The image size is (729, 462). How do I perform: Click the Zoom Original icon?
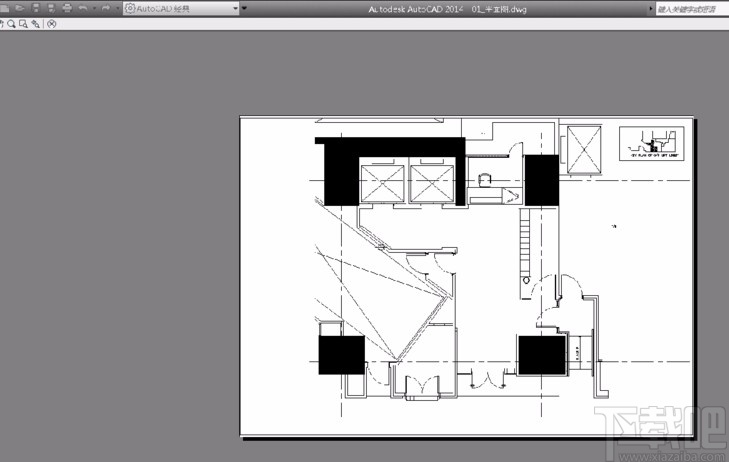click(x=35, y=24)
